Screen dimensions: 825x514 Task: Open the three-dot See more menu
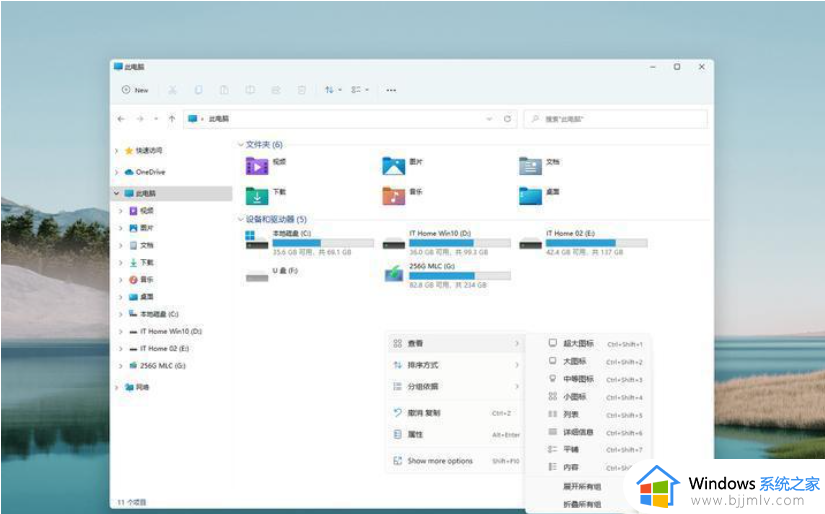pyautogui.click(x=391, y=90)
